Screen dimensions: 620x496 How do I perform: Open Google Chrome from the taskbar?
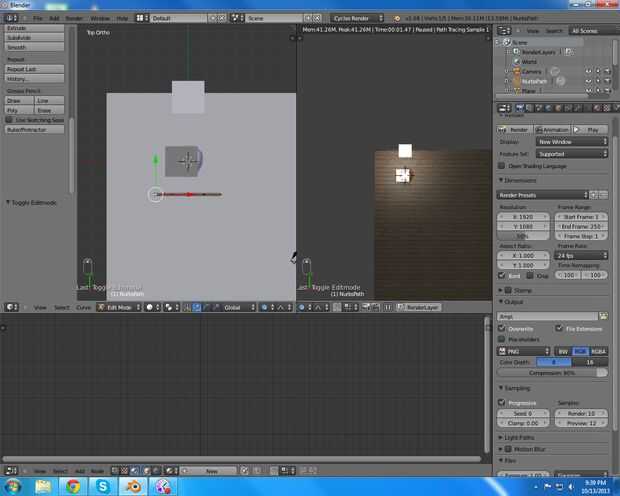(73, 486)
